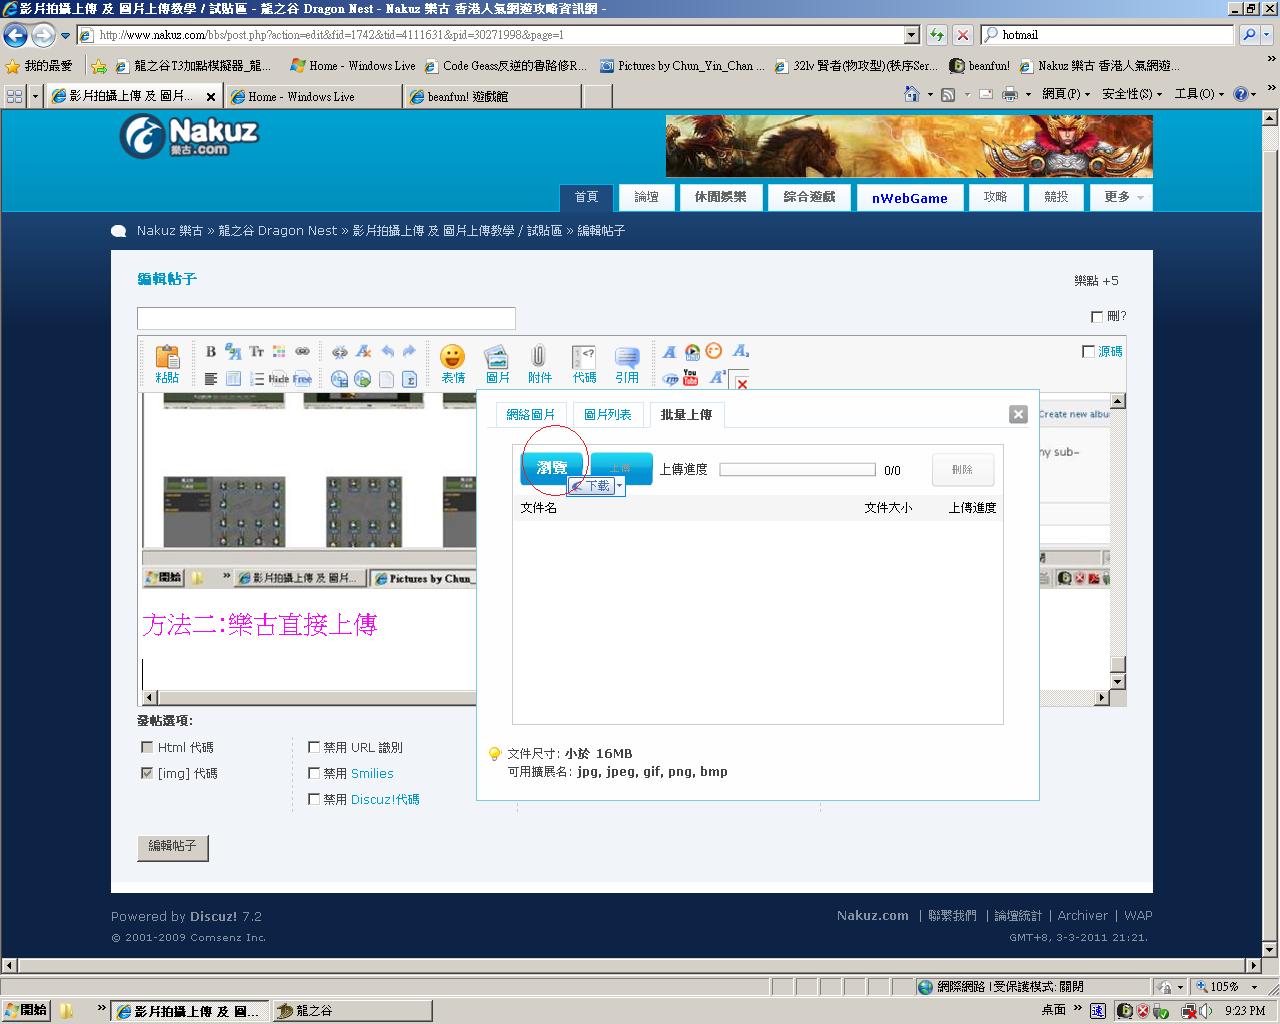1280x1024 pixels.
Task: Toggle the 源碼 source mode checkbox
Action: tap(1088, 351)
